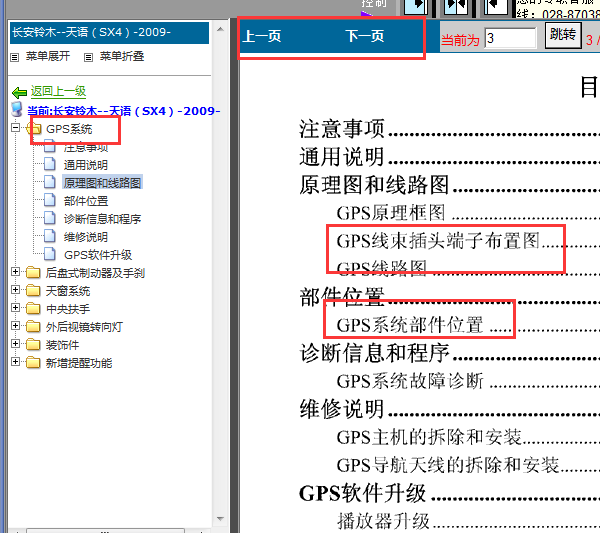Click the 菜单展开 label
600x533 pixels.
[x=48, y=56]
